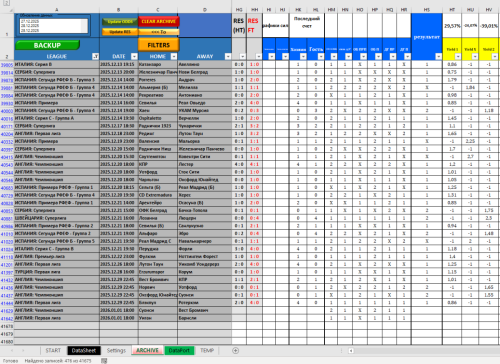Open the Гость column filter arrow
The width and height of the screenshot is (500, 364).
(x=320, y=56)
